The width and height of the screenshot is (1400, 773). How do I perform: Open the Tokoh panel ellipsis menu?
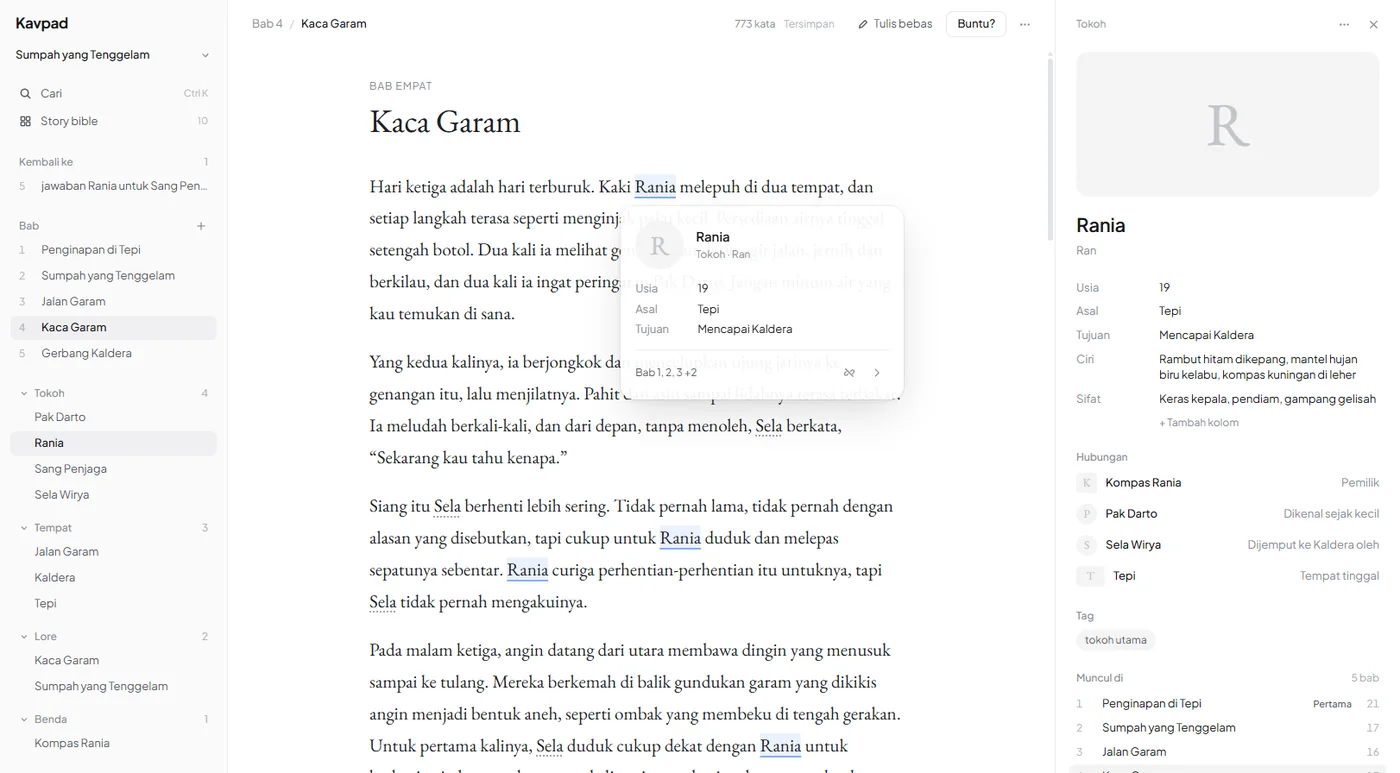pyautogui.click(x=1344, y=24)
